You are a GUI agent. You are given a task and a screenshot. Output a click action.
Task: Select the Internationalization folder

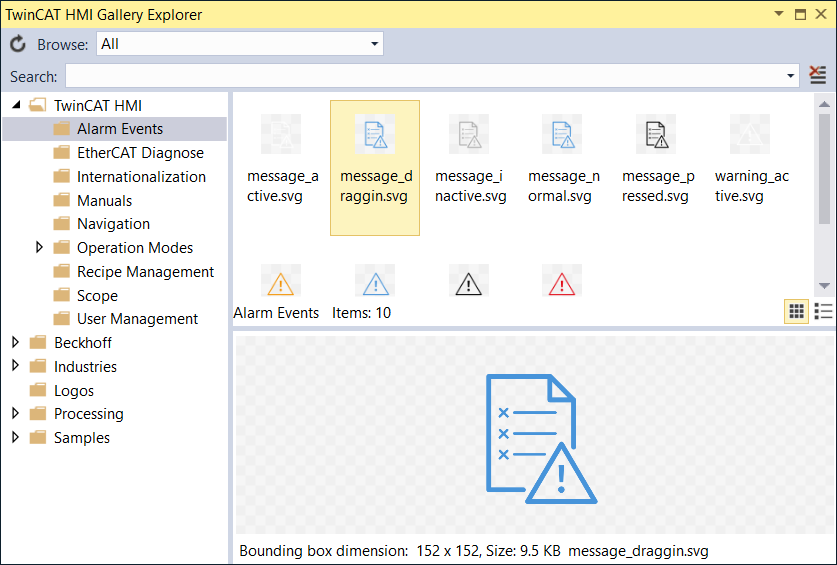coord(130,176)
